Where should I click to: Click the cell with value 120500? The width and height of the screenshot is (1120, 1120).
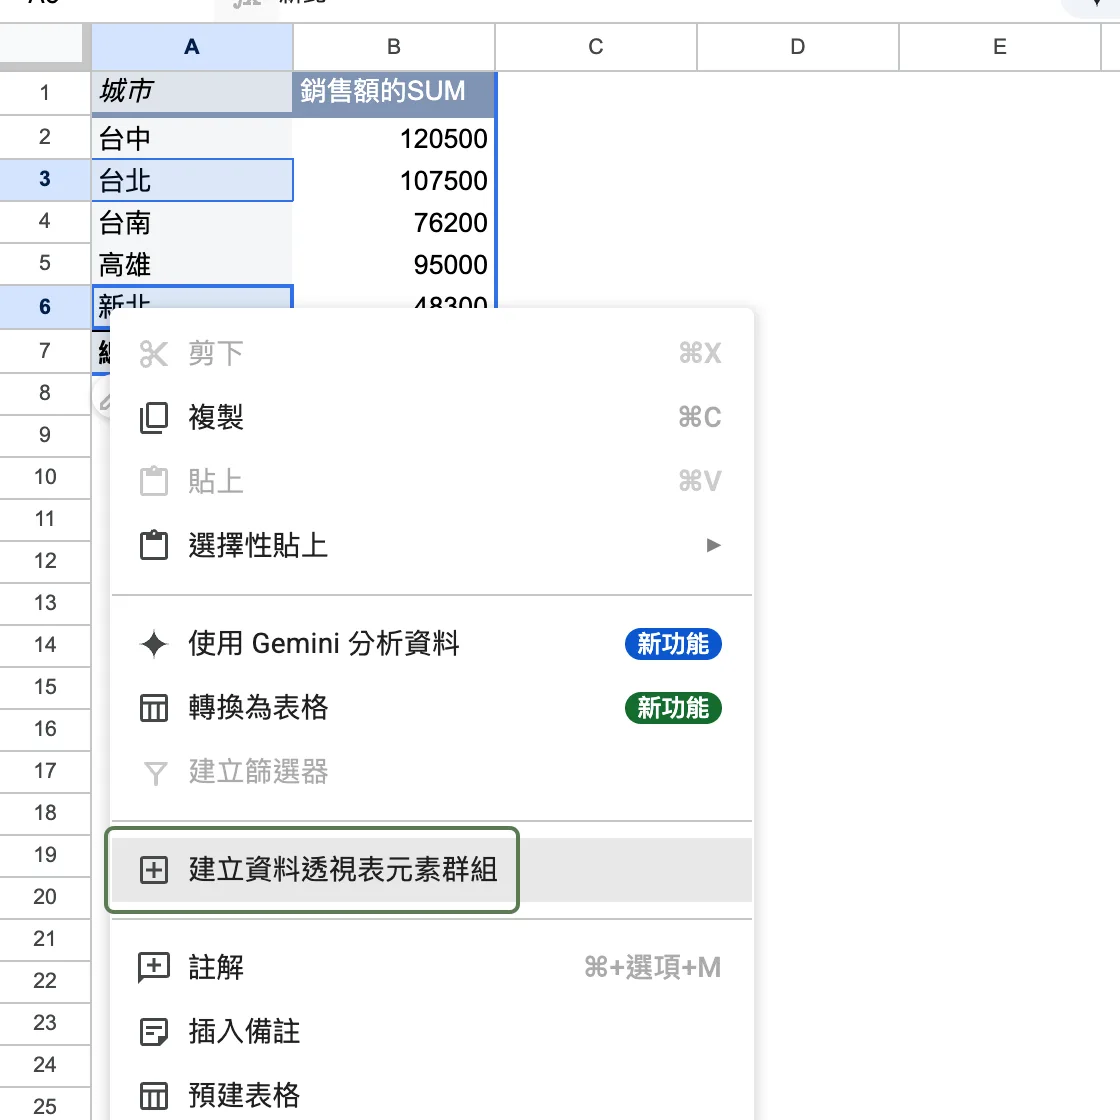click(394, 138)
